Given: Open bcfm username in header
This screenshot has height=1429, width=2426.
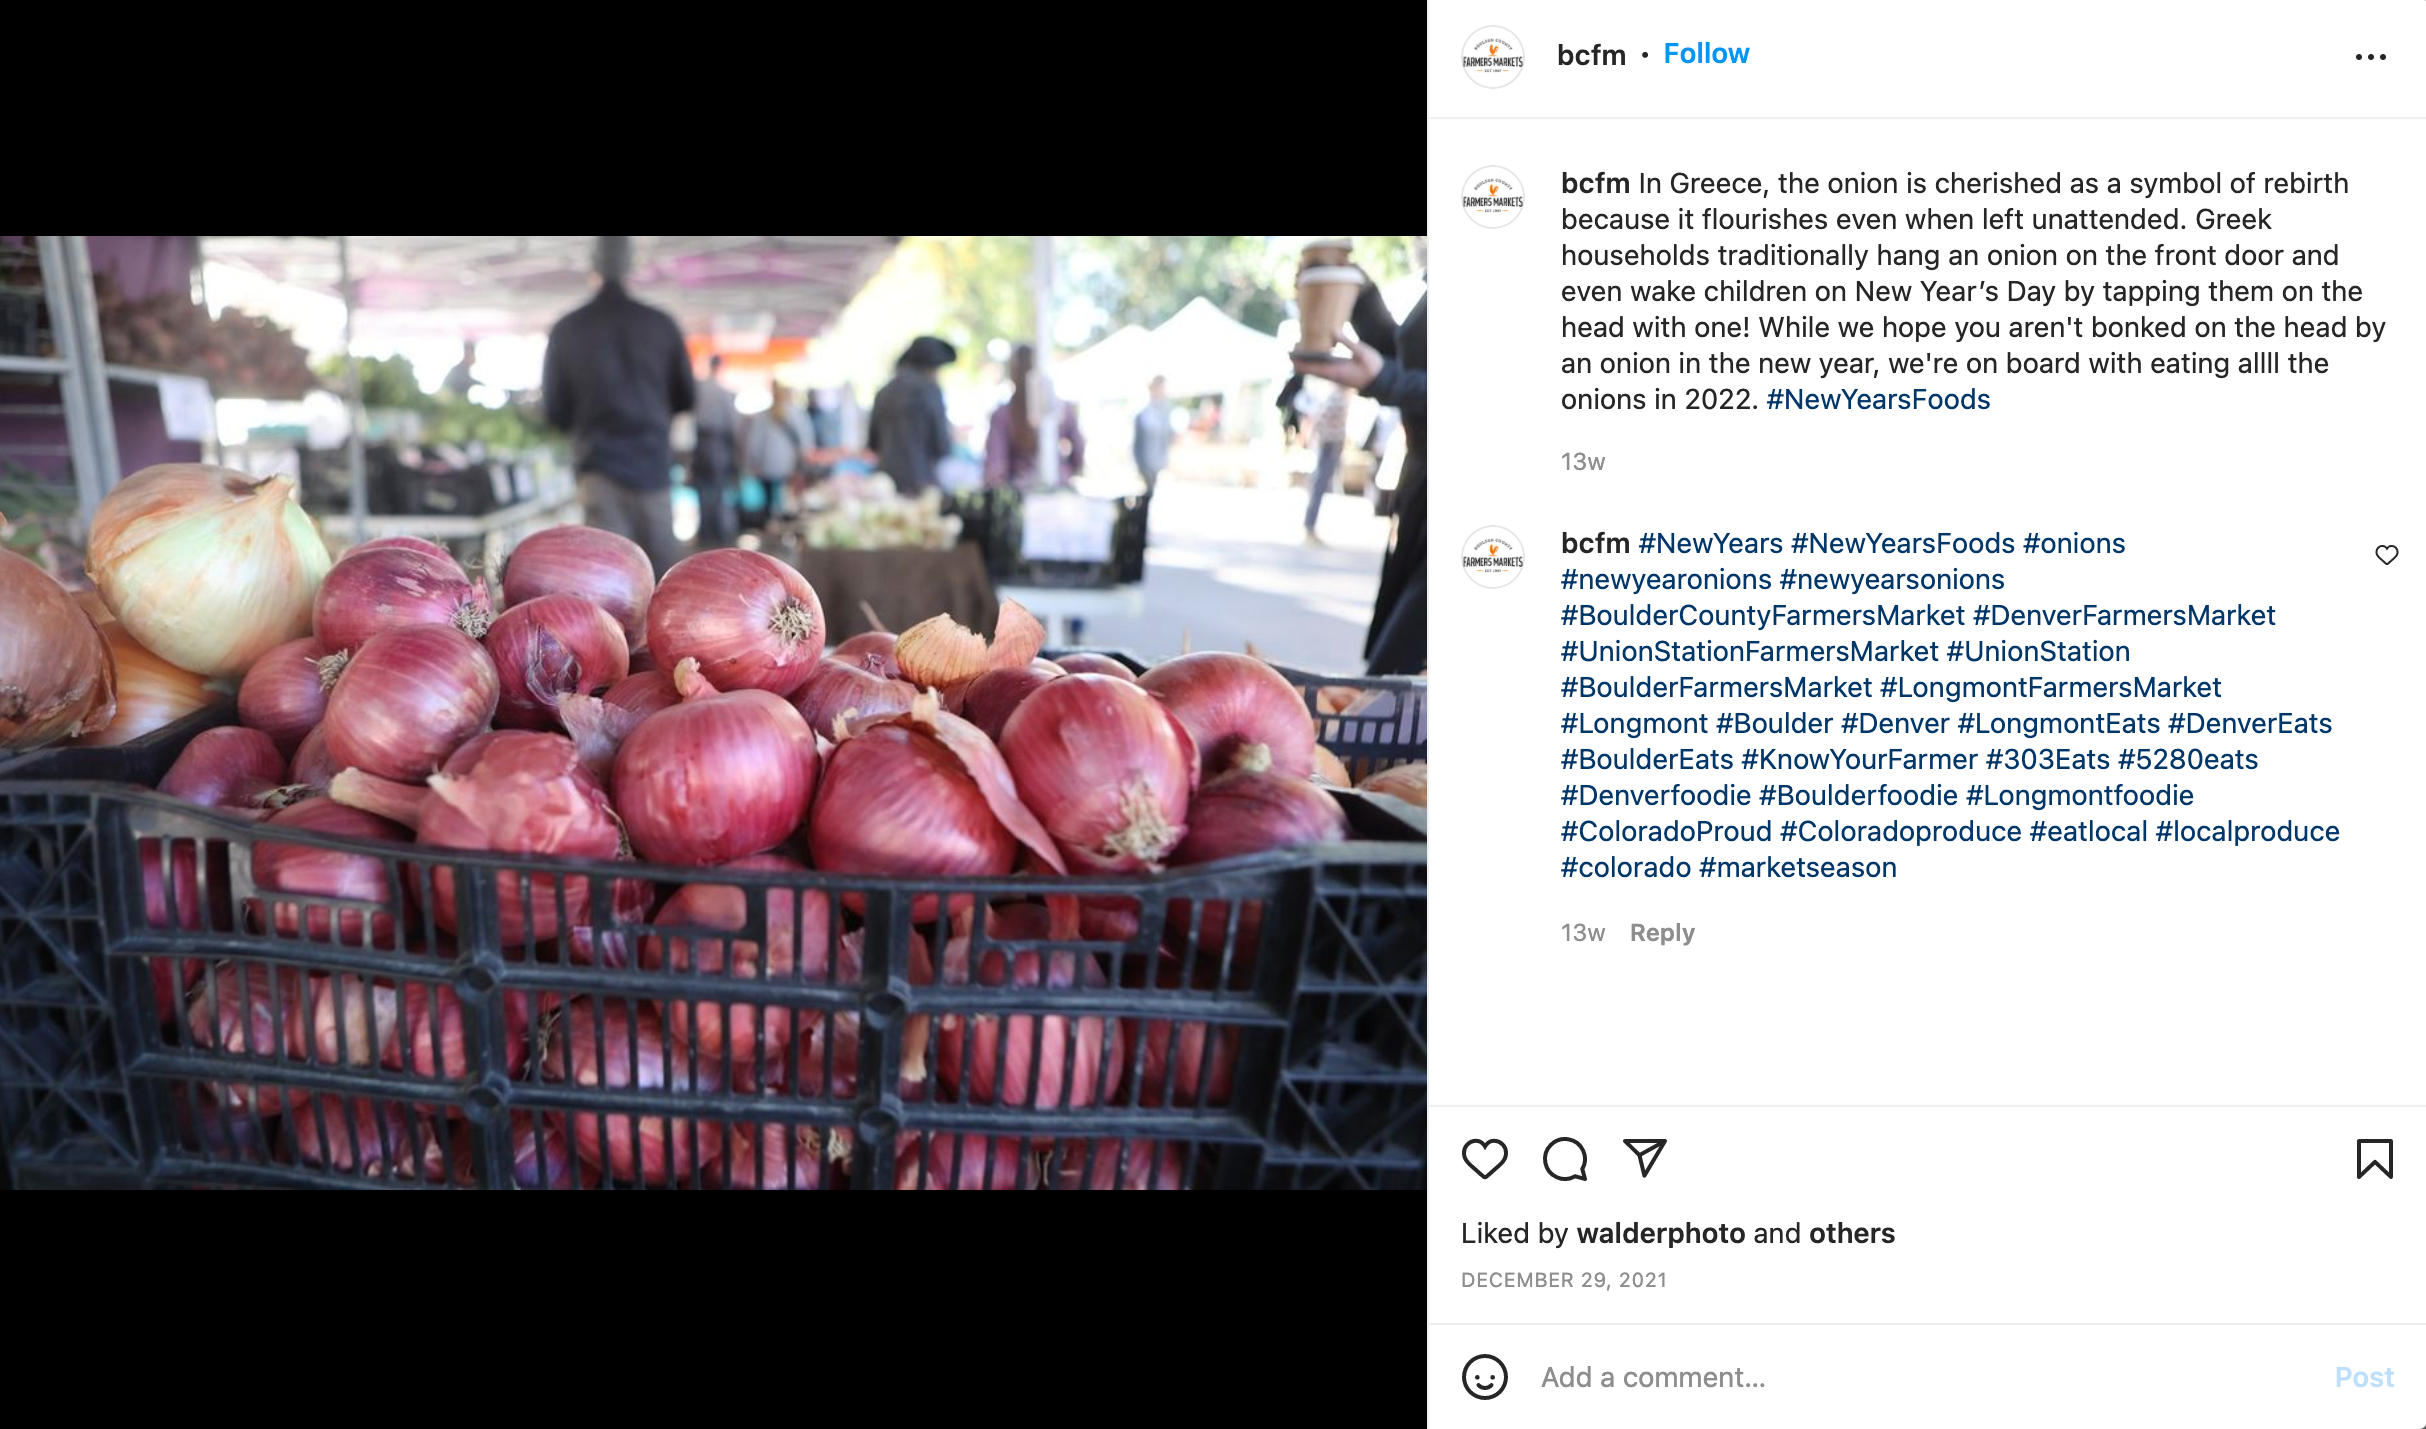Looking at the screenshot, I should point(1591,55).
